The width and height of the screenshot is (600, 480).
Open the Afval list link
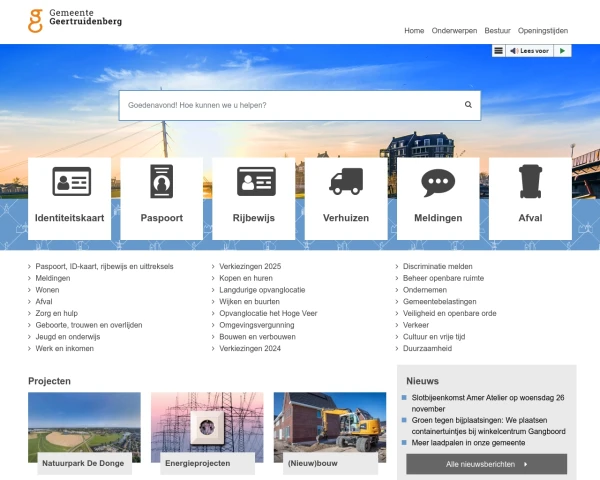[x=44, y=302]
